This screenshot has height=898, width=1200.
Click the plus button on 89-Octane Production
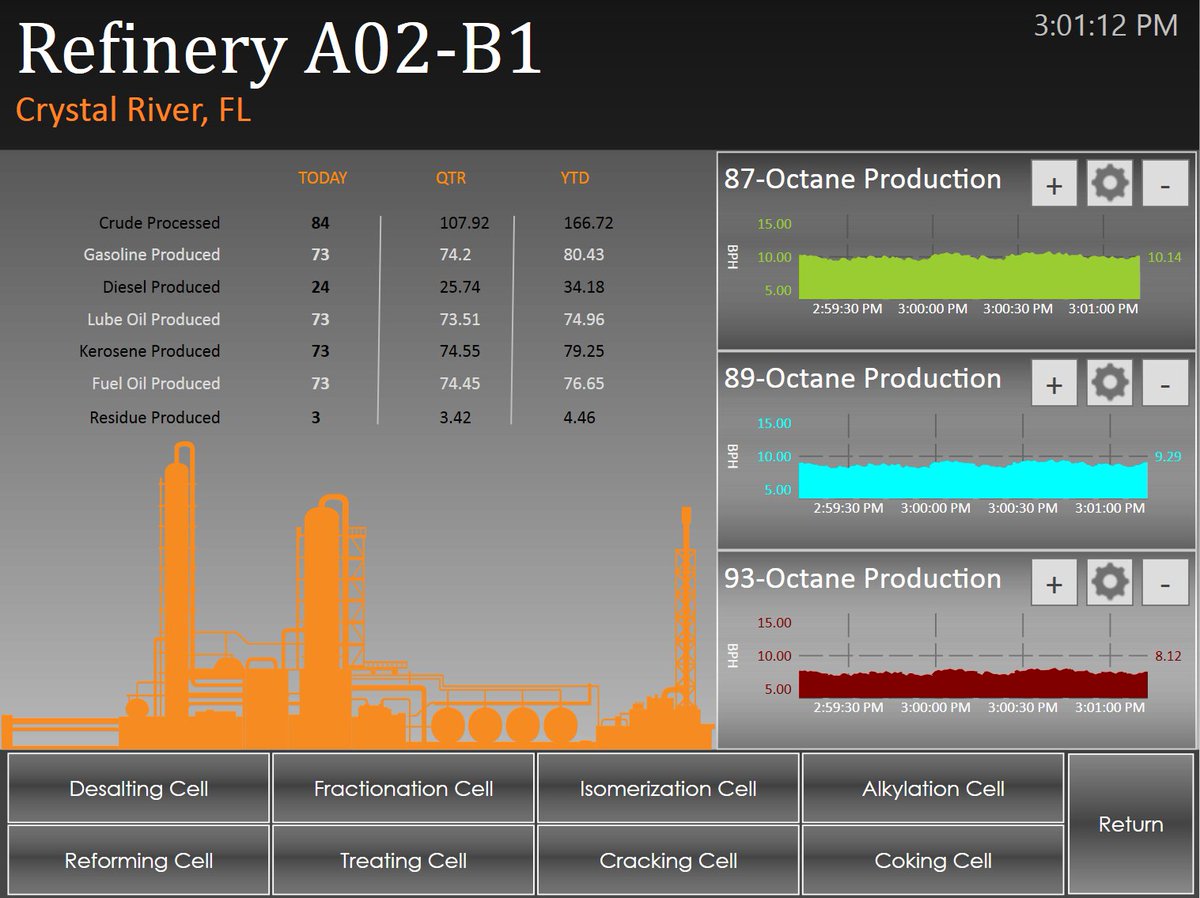coord(1053,383)
